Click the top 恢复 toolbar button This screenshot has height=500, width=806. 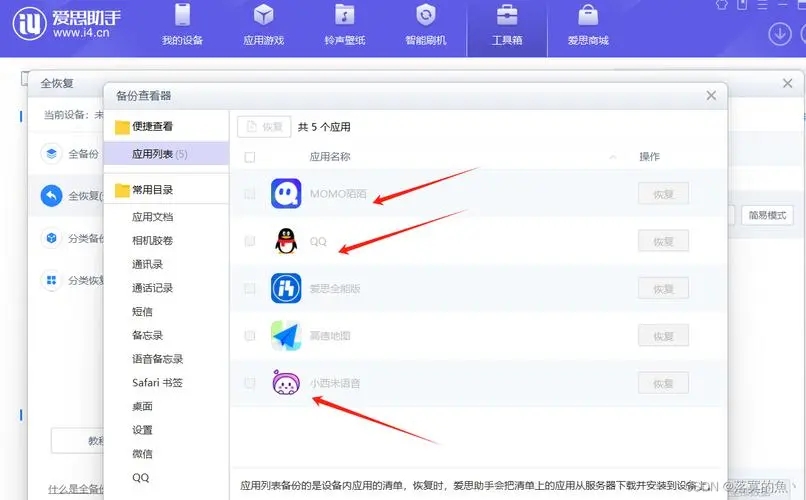tap(264, 126)
